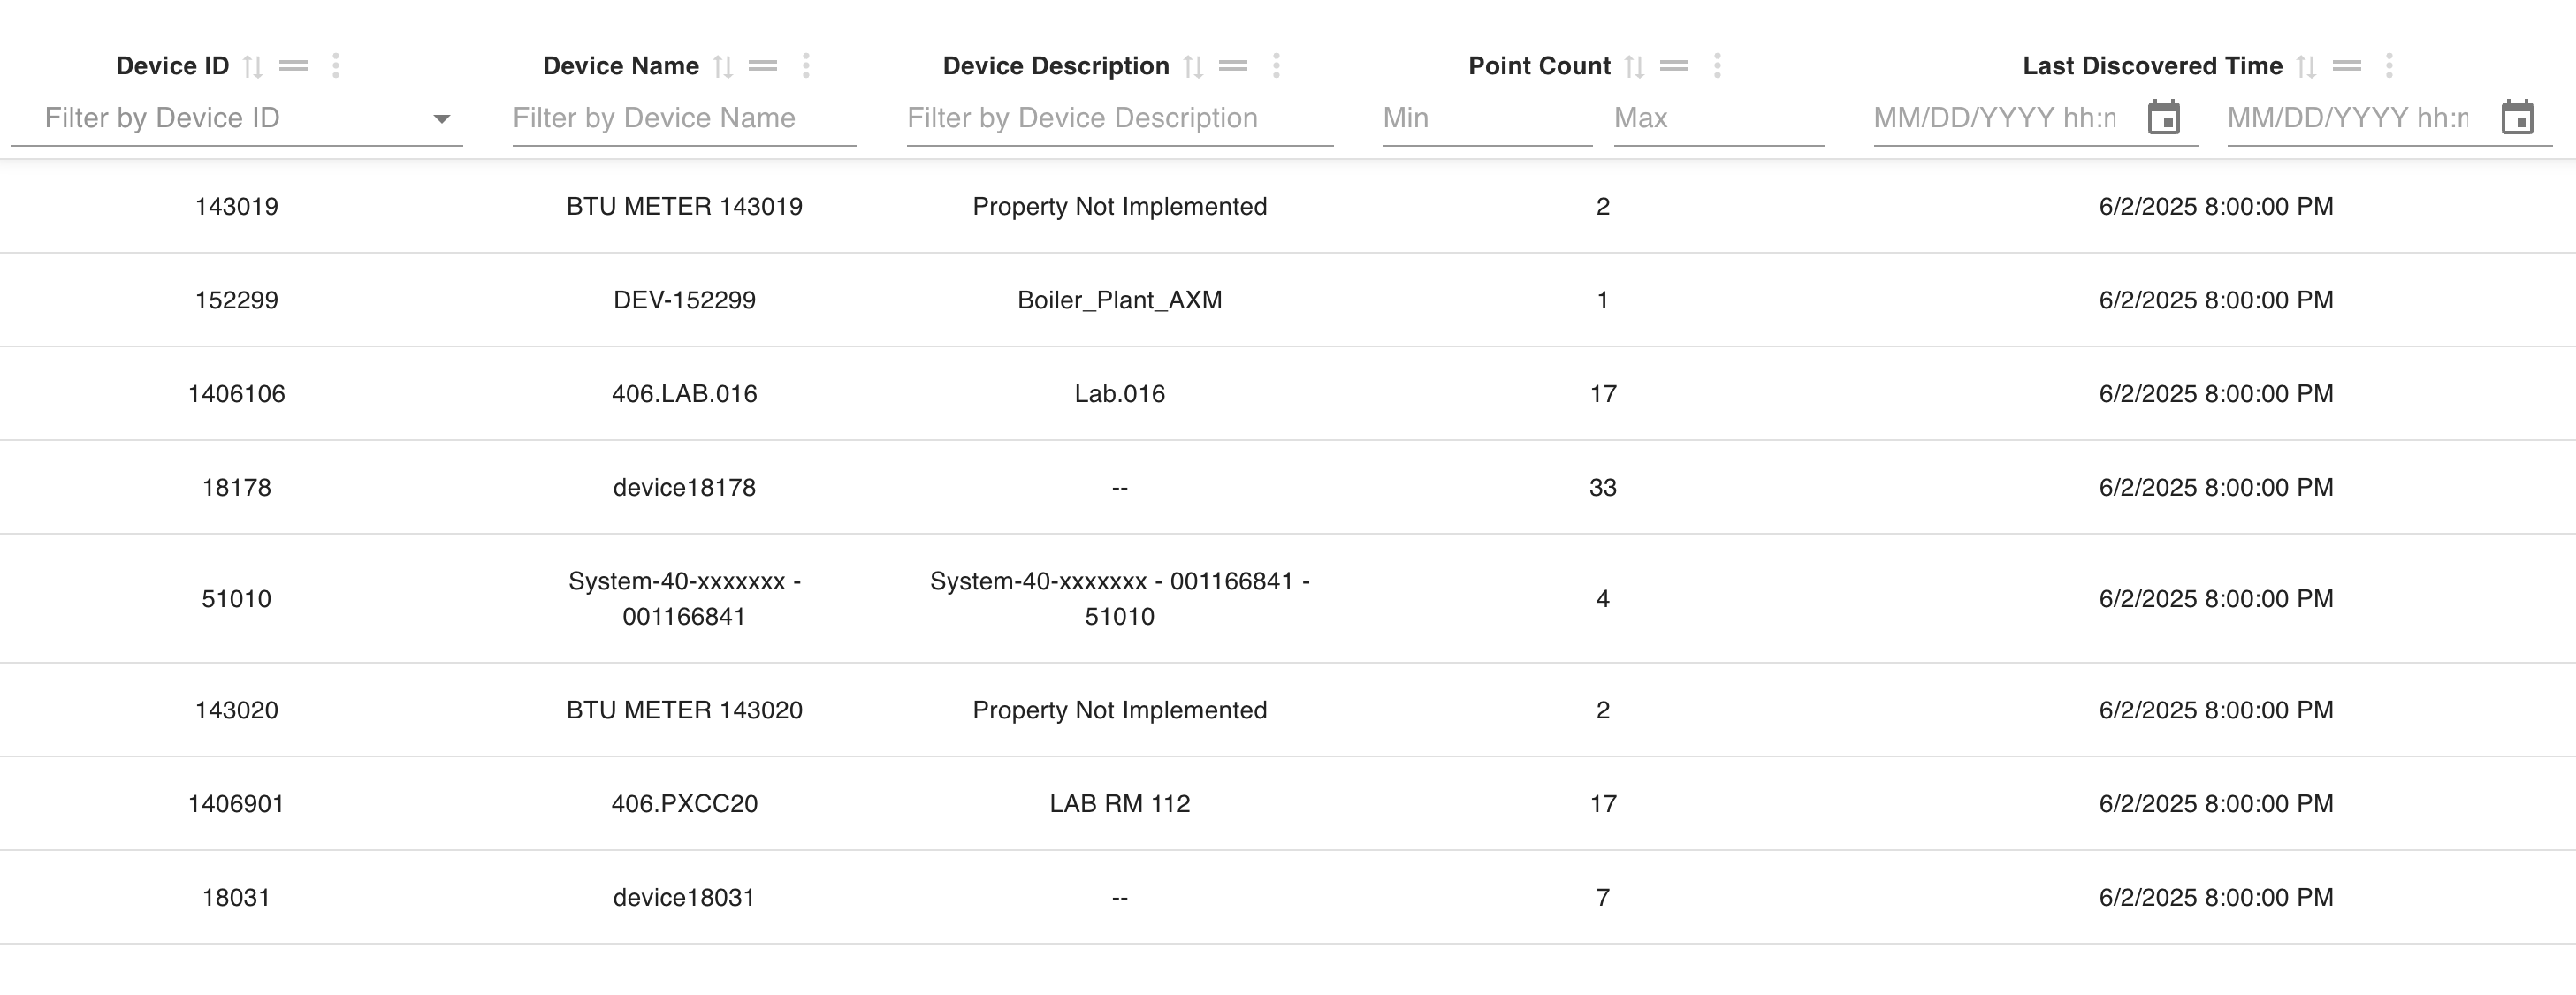Sort by Point Count column

1634,66
